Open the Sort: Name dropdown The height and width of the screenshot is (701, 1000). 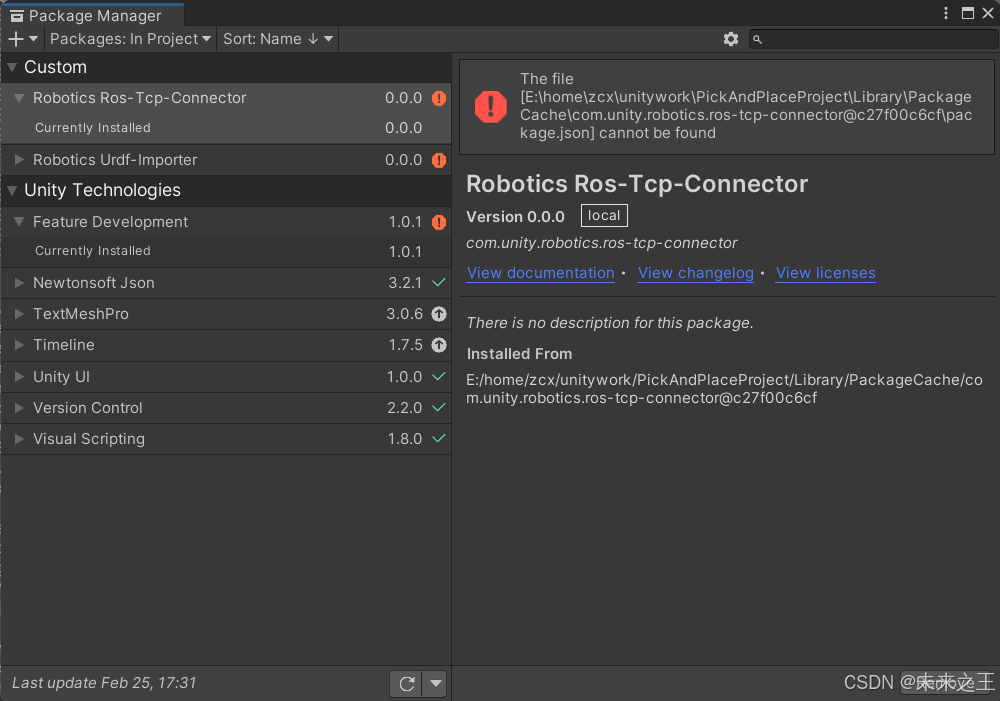coord(277,39)
